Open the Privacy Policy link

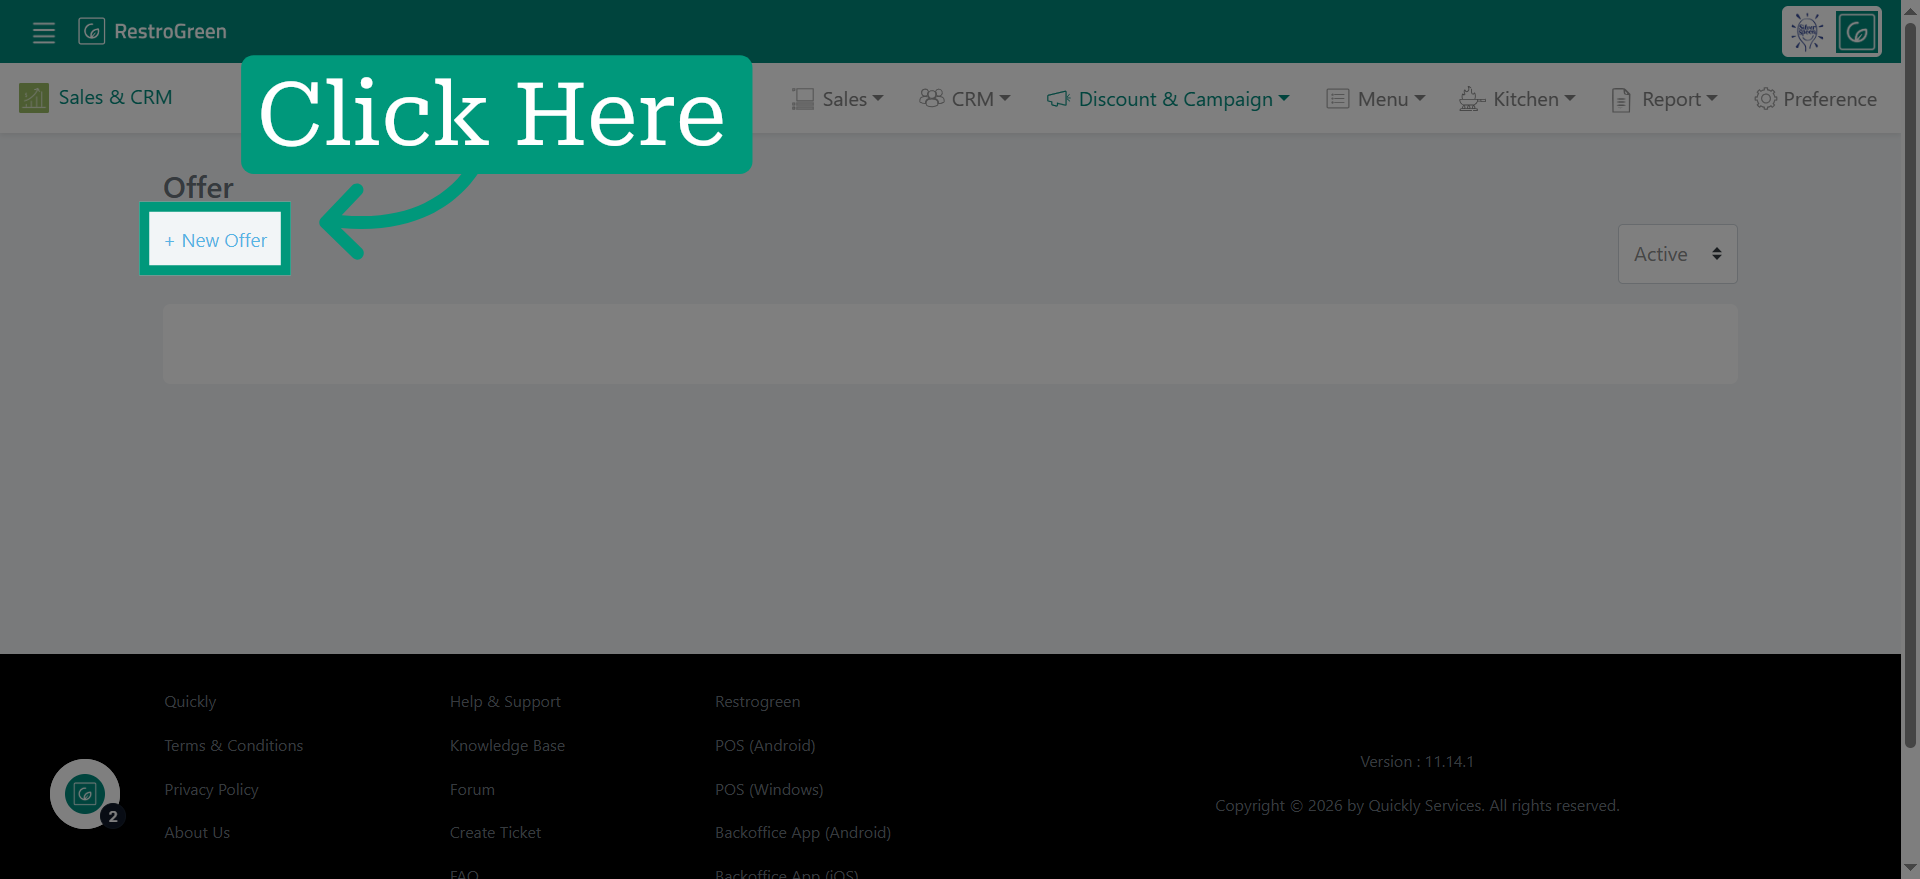click(211, 790)
